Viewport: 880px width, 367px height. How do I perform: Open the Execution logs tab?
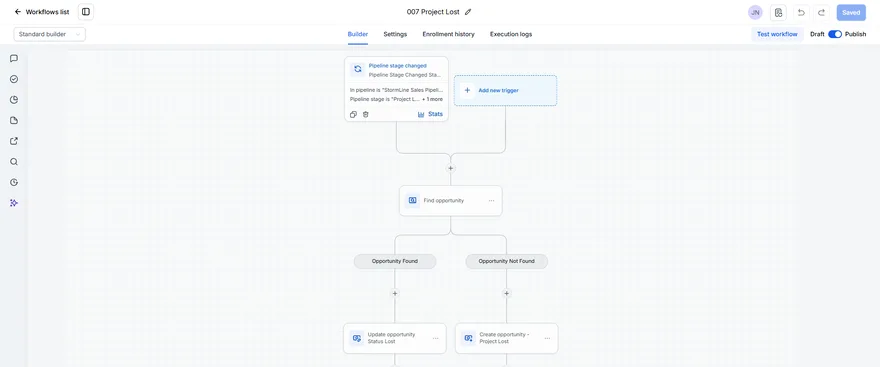[x=511, y=34]
